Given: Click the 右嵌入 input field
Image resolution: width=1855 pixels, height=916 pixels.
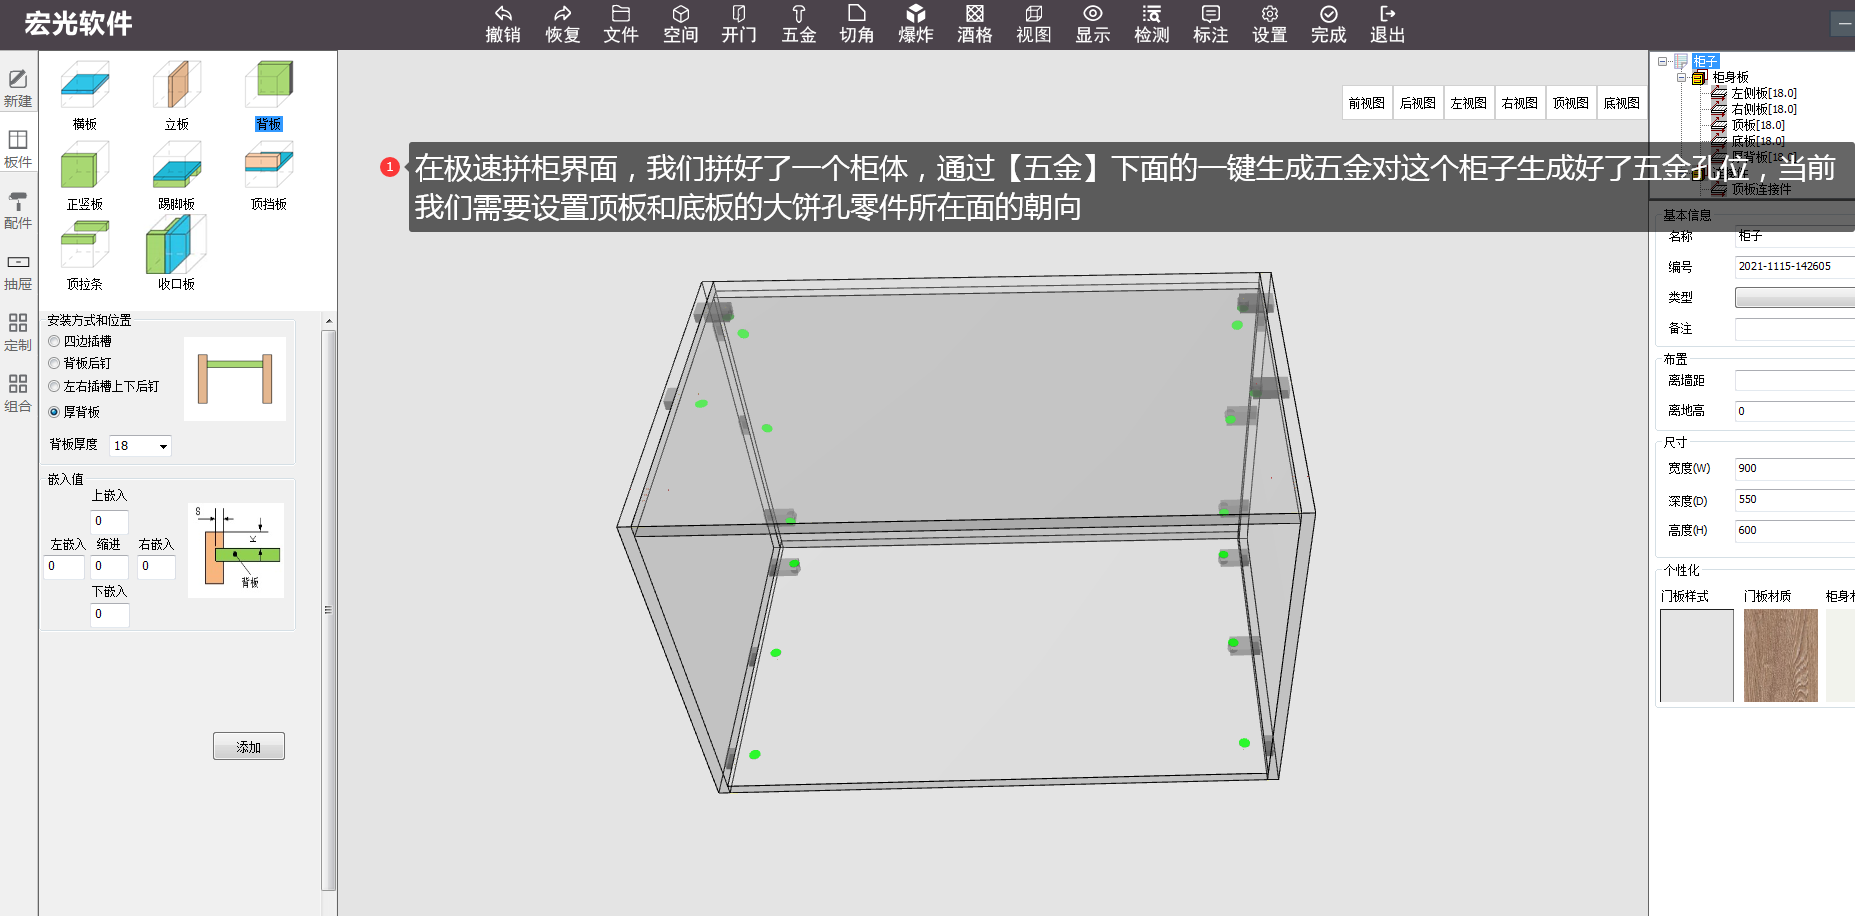Looking at the screenshot, I should [x=156, y=567].
